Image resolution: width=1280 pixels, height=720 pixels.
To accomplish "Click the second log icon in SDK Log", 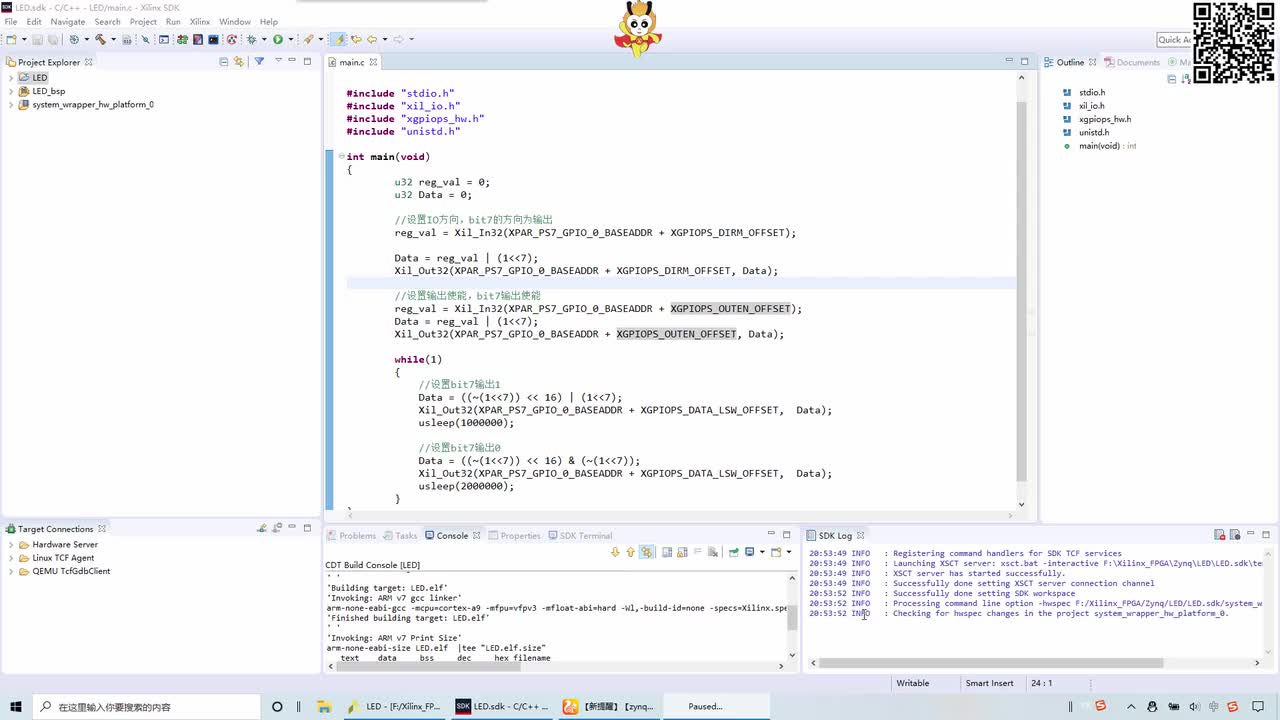I will click(x=1235, y=535).
